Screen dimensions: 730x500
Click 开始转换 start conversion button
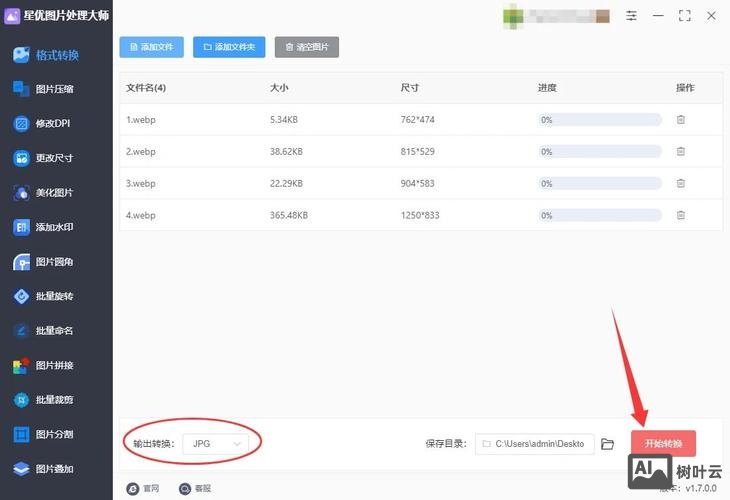tap(663, 443)
